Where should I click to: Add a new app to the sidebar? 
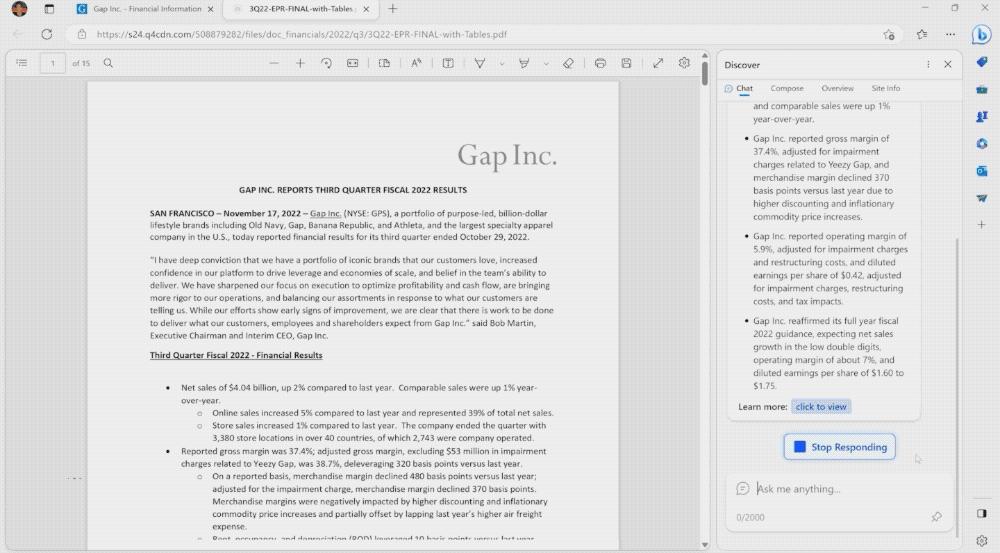tap(982, 225)
